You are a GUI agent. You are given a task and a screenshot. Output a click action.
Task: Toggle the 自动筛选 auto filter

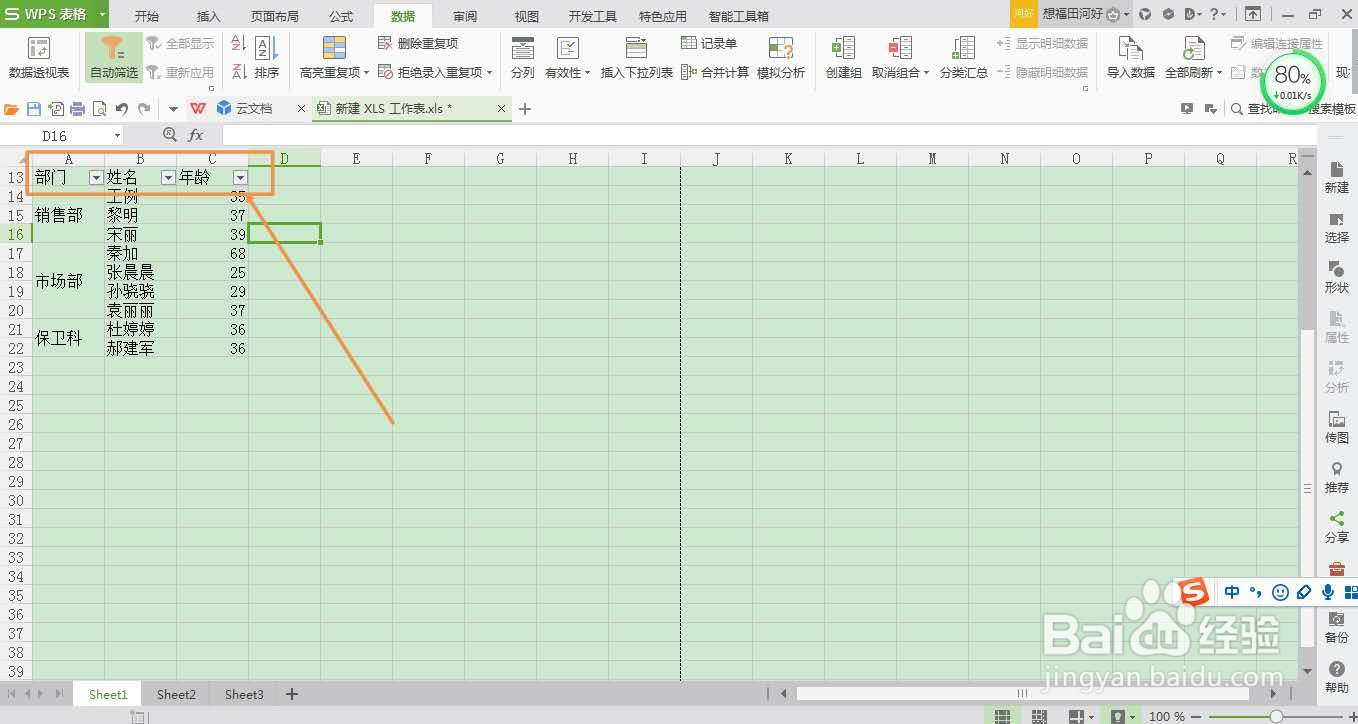(114, 58)
